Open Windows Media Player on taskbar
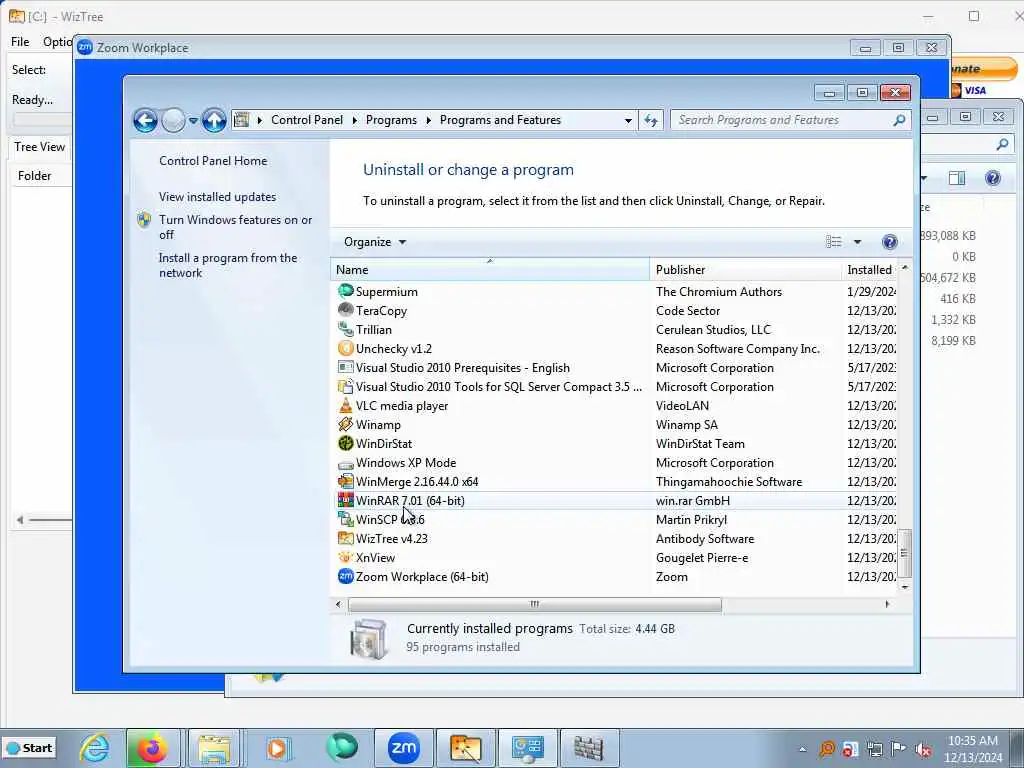 [x=277, y=748]
